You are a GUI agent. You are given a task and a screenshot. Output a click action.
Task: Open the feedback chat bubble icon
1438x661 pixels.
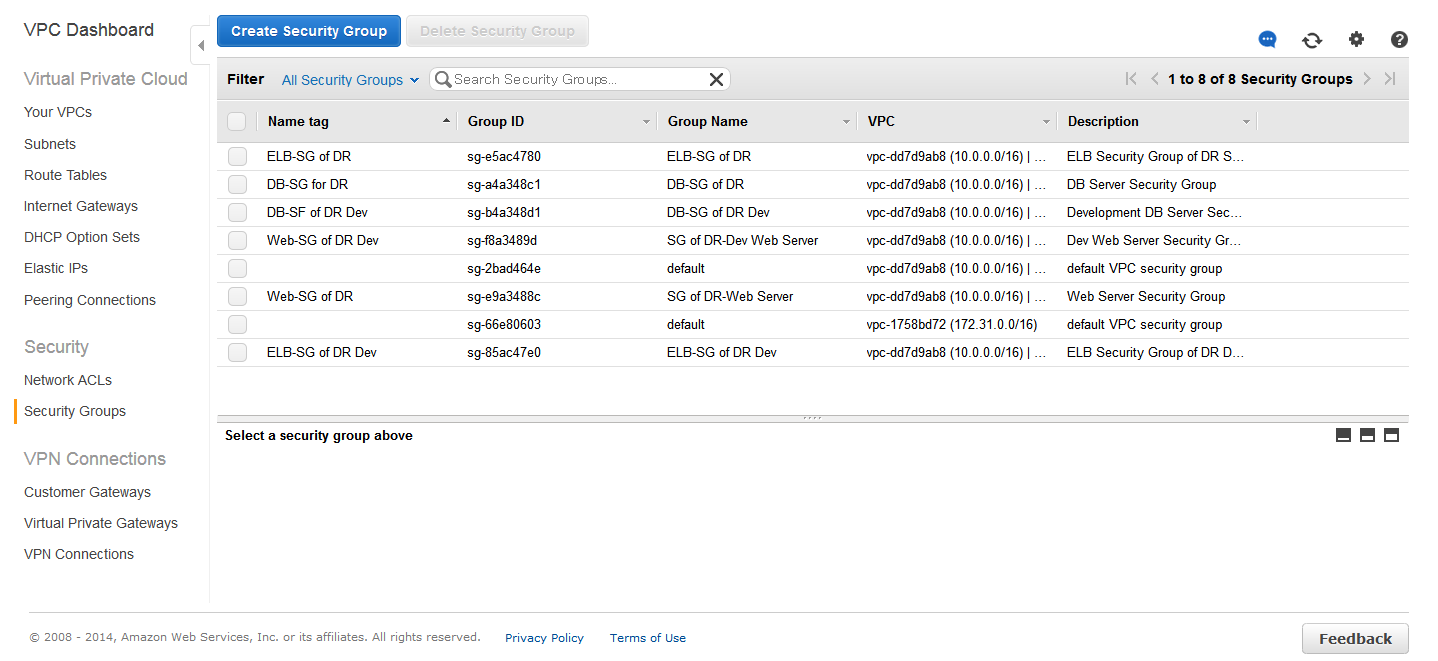pos(1267,39)
